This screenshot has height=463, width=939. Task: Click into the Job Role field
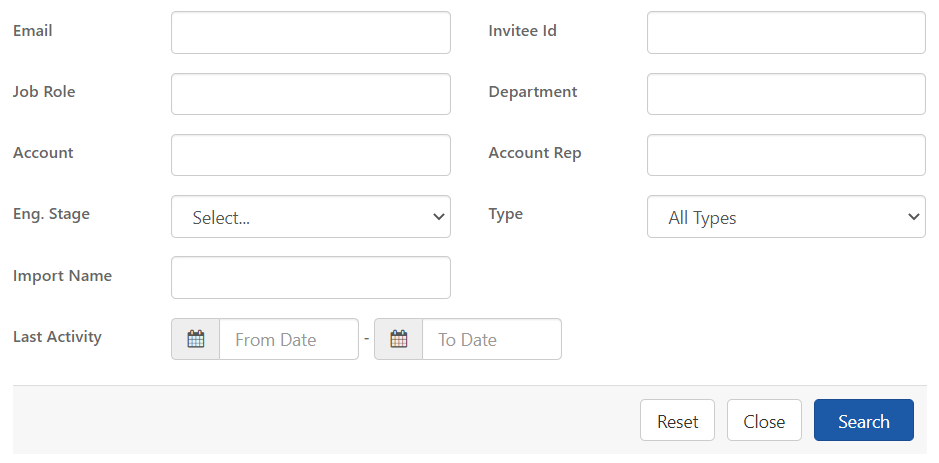pyautogui.click(x=311, y=94)
